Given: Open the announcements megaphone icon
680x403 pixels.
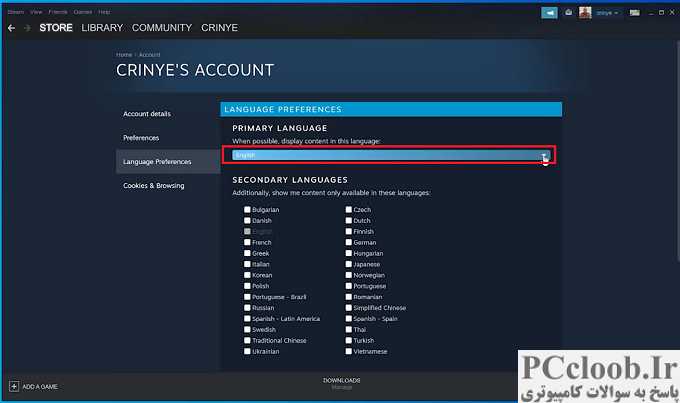Looking at the screenshot, I should (549, 13).
